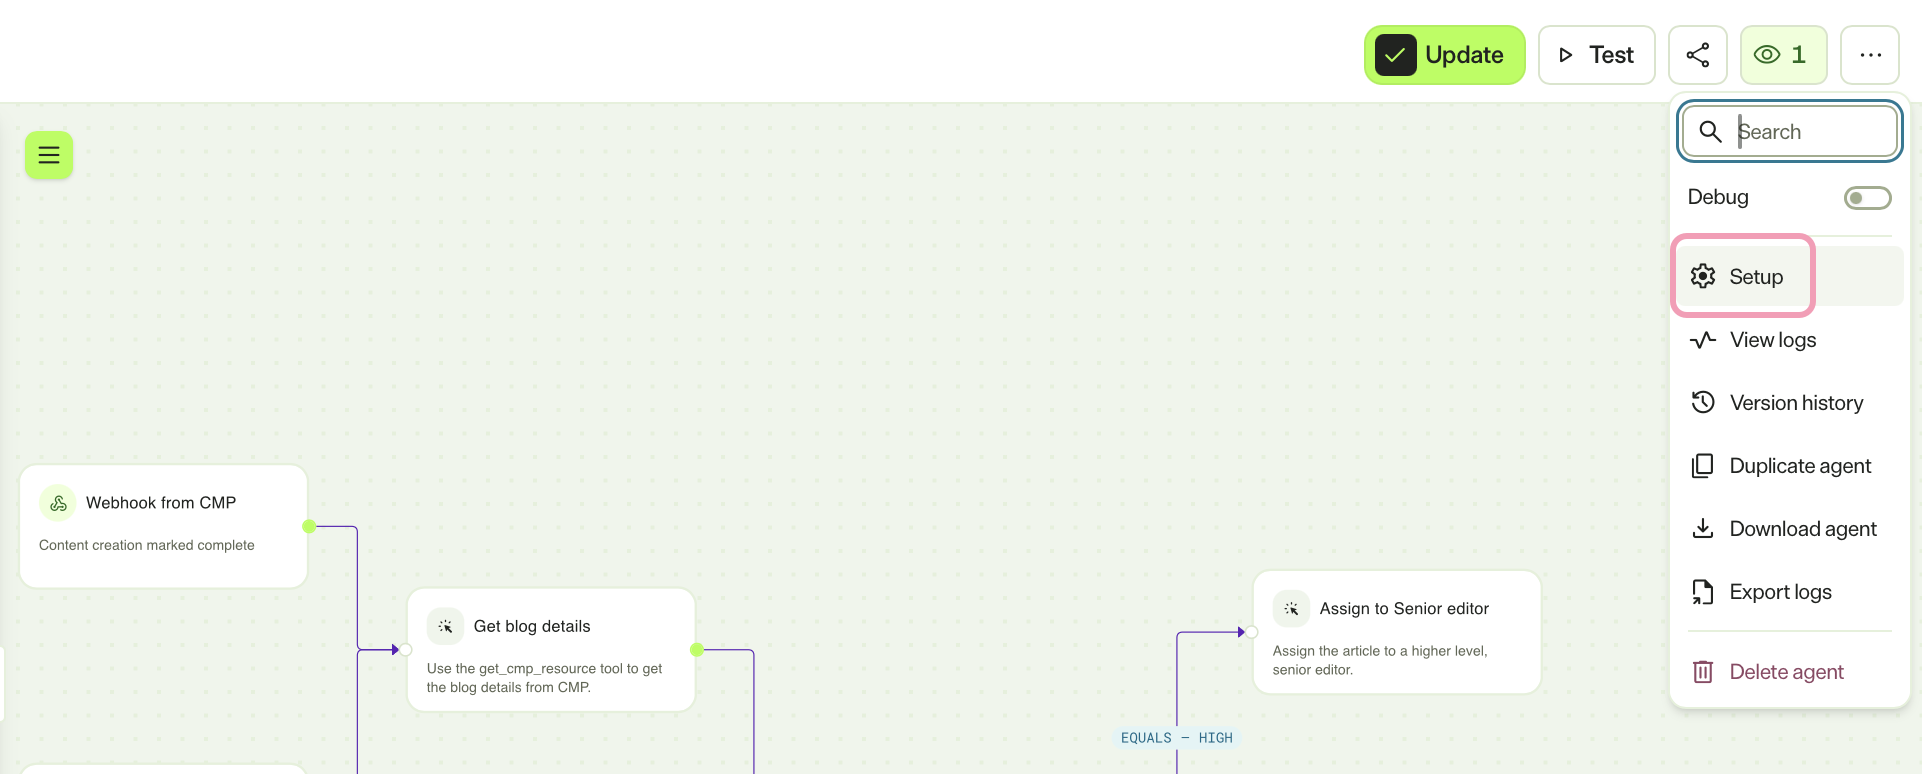
Task: Click the Update checkmark icon
Action: (x=1395, y=55)
